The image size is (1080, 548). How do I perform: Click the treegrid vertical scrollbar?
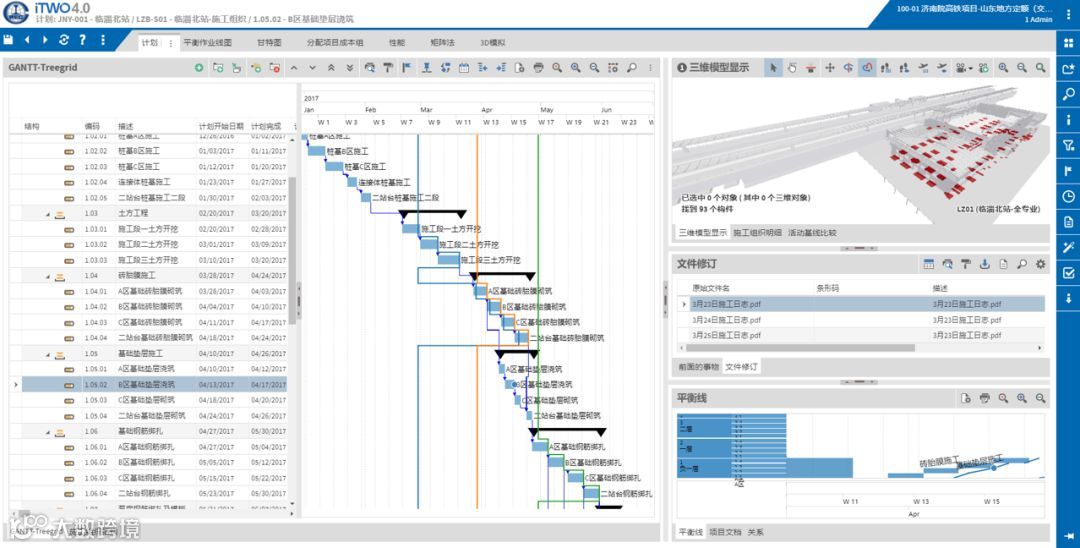pyautogui.click(x=293, y=251)
